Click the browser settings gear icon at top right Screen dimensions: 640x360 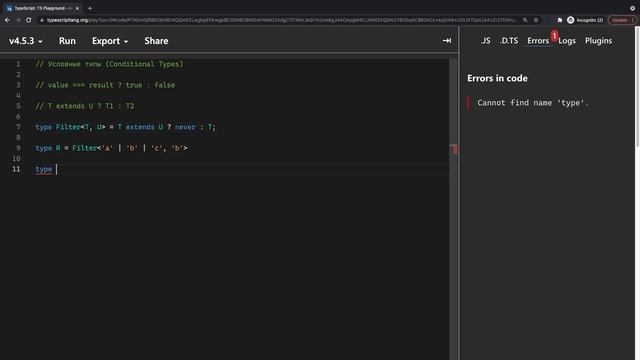click(632, 8)
